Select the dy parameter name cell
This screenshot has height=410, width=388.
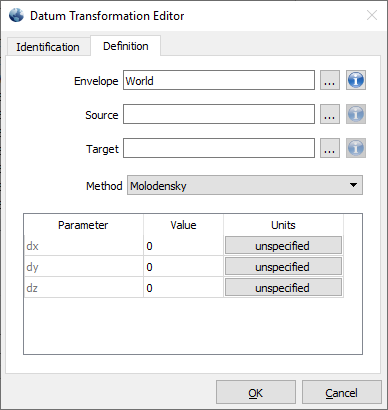[84, 267]
